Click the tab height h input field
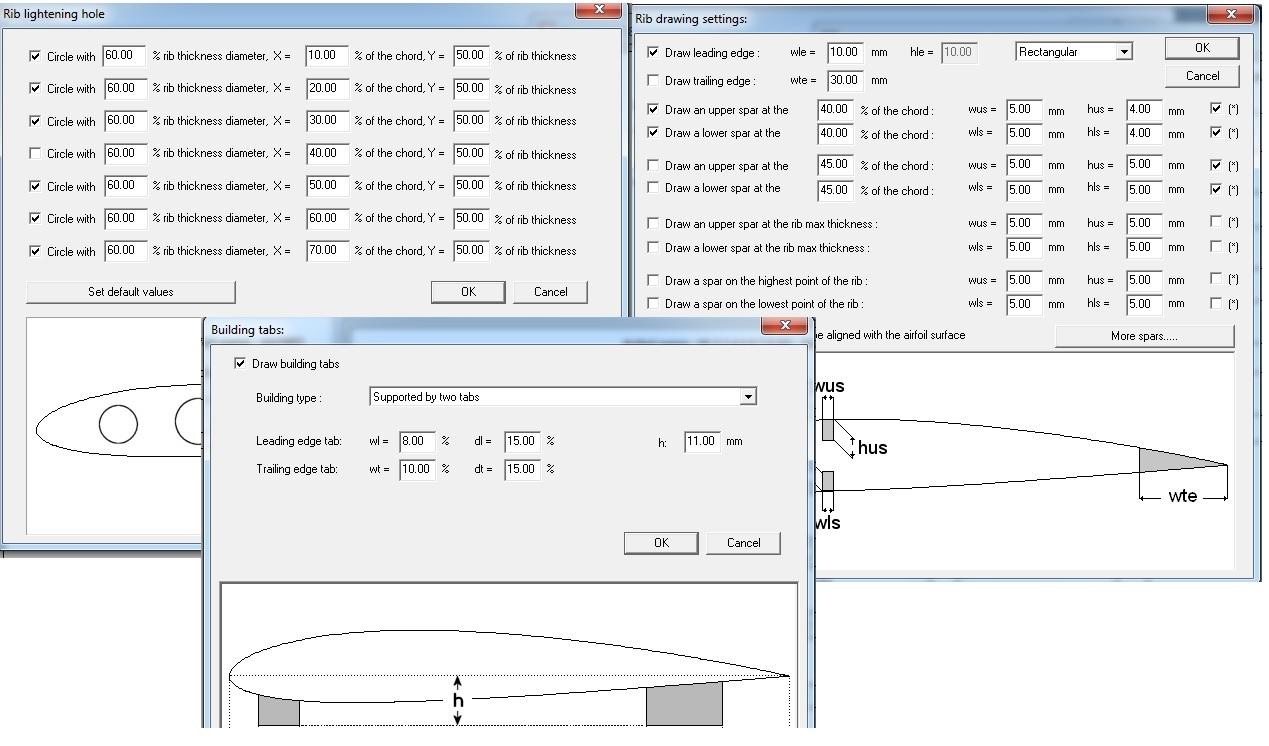Screen dimensions: 1269x746 [702, 441]
